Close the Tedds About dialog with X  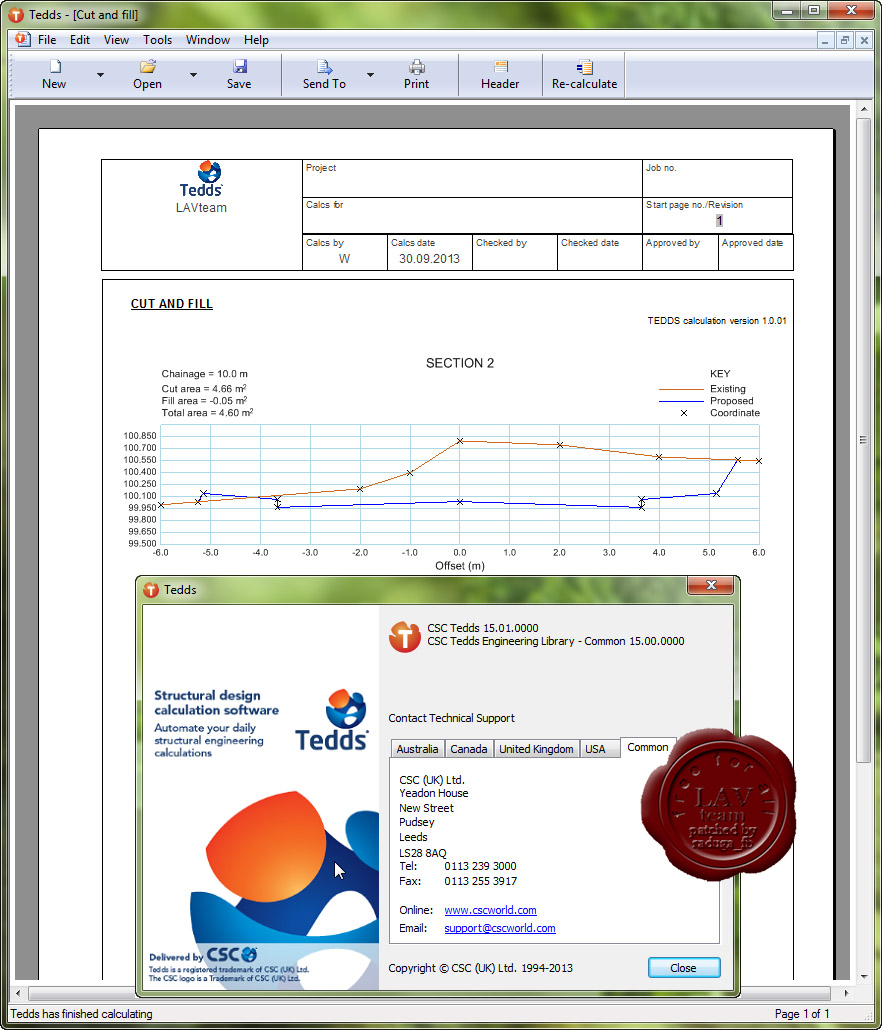tap(711, 585)
